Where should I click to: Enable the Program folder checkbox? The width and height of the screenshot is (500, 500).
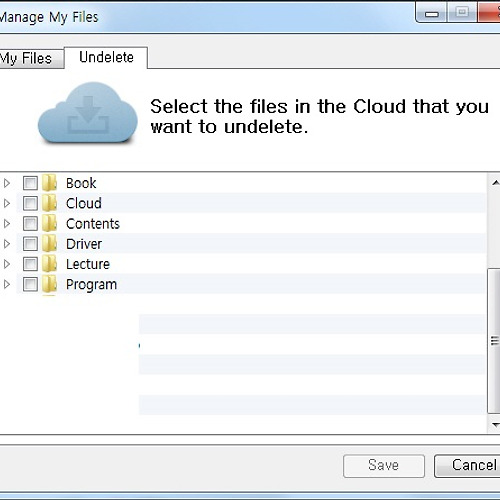coord(30,284)
